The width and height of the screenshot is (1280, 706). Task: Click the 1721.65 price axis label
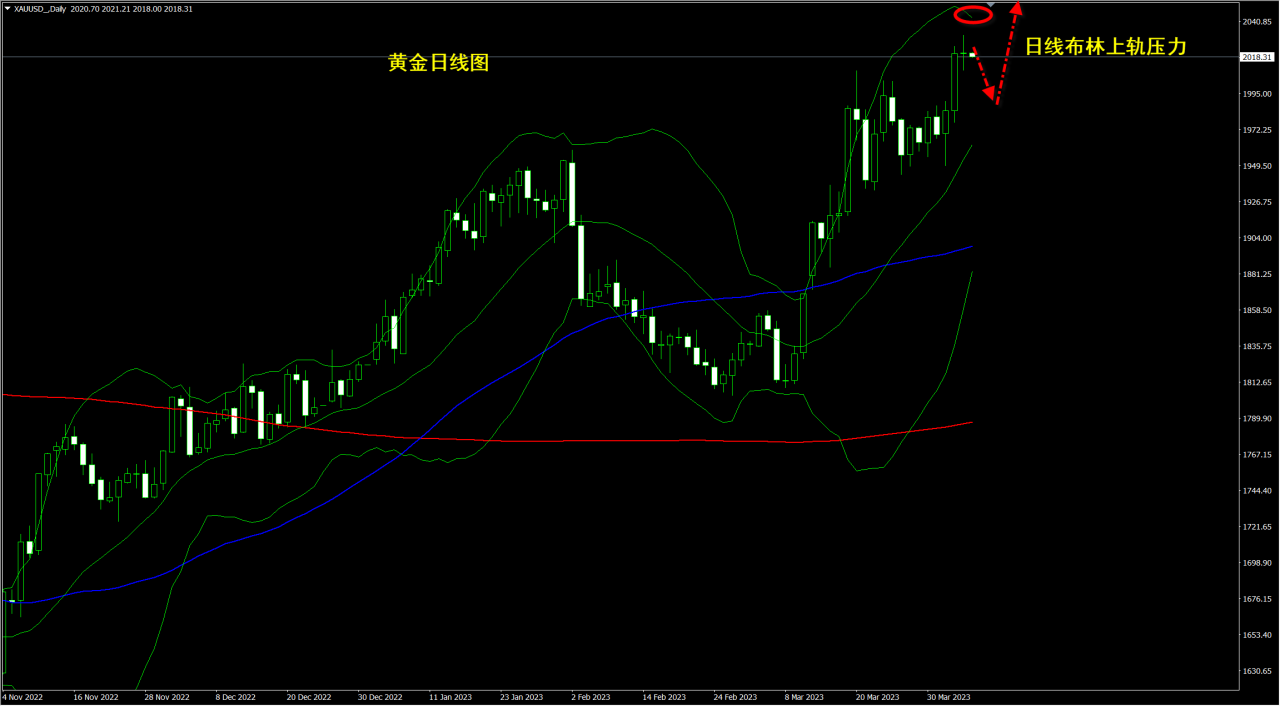(x=1256, y=526)
